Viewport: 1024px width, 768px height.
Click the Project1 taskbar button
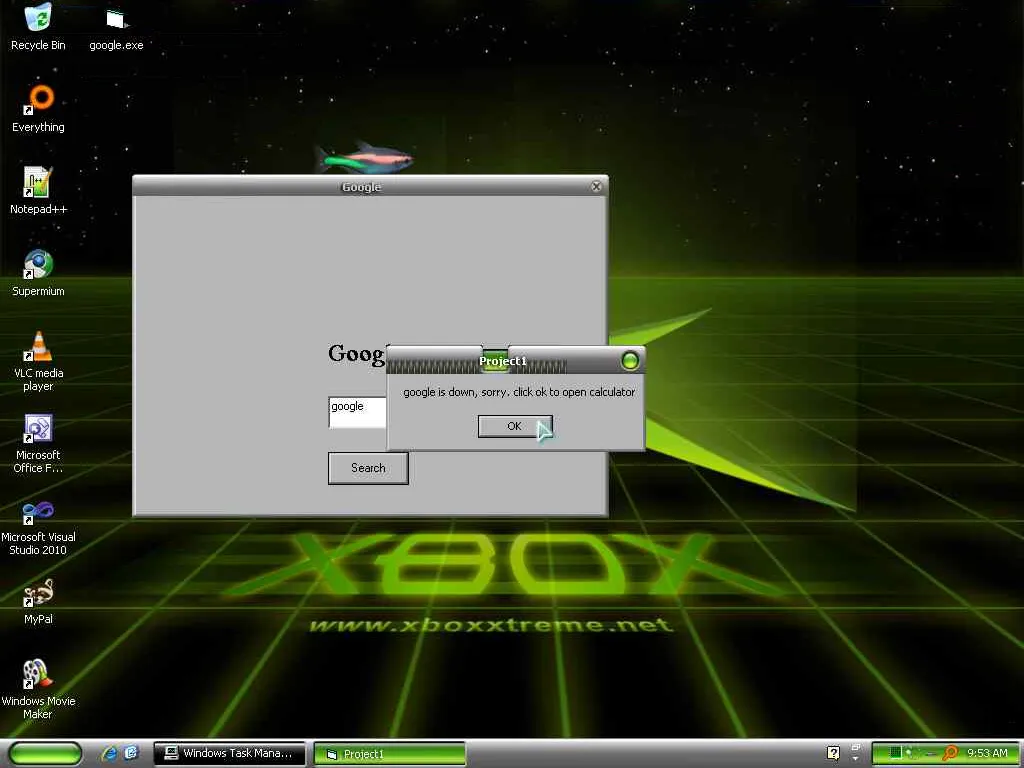390,754
